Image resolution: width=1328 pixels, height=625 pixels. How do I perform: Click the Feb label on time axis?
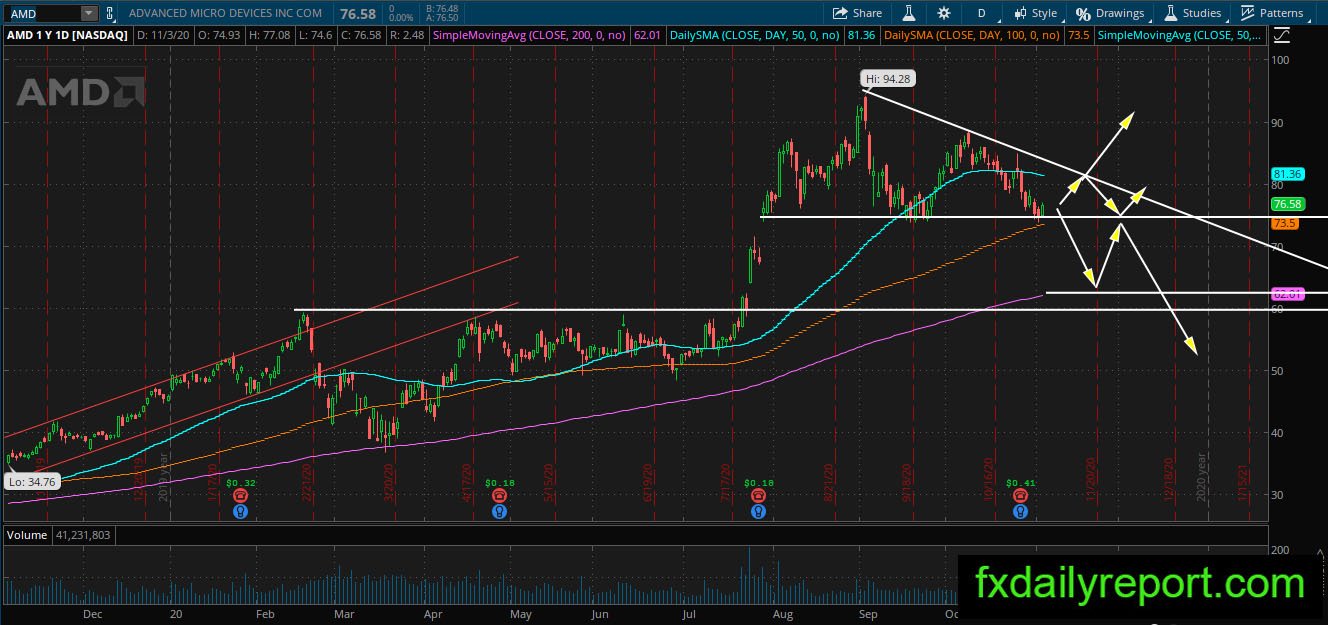[x=265, y=615]
